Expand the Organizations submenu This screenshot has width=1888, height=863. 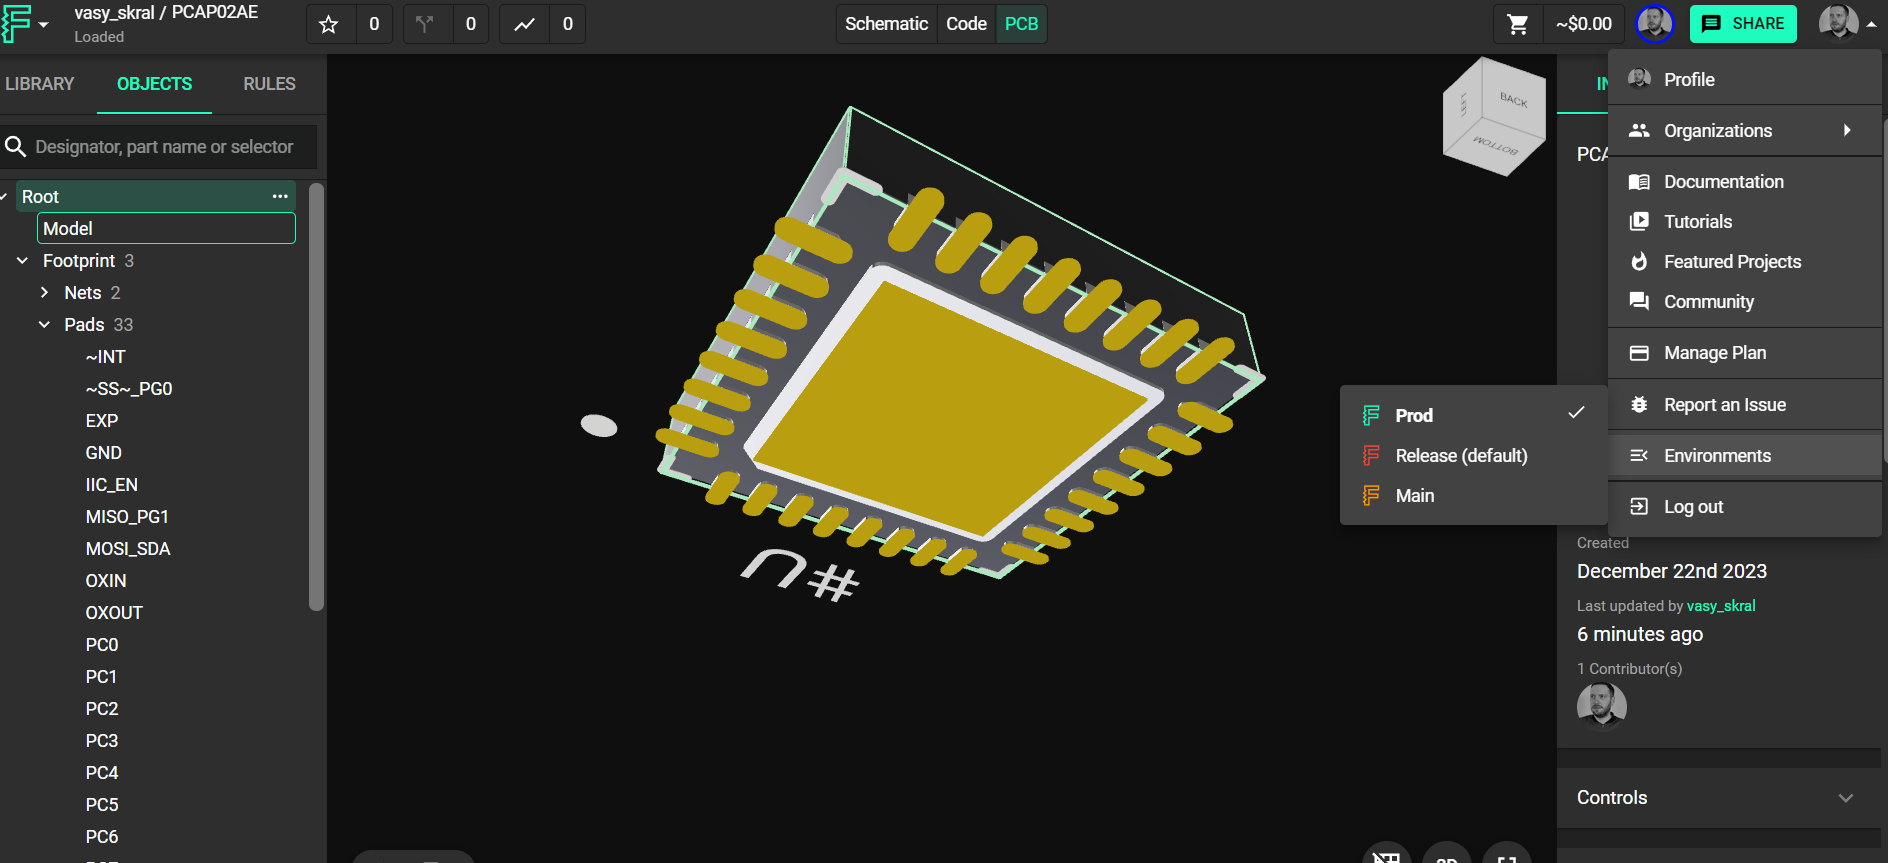click(1744, 131)
